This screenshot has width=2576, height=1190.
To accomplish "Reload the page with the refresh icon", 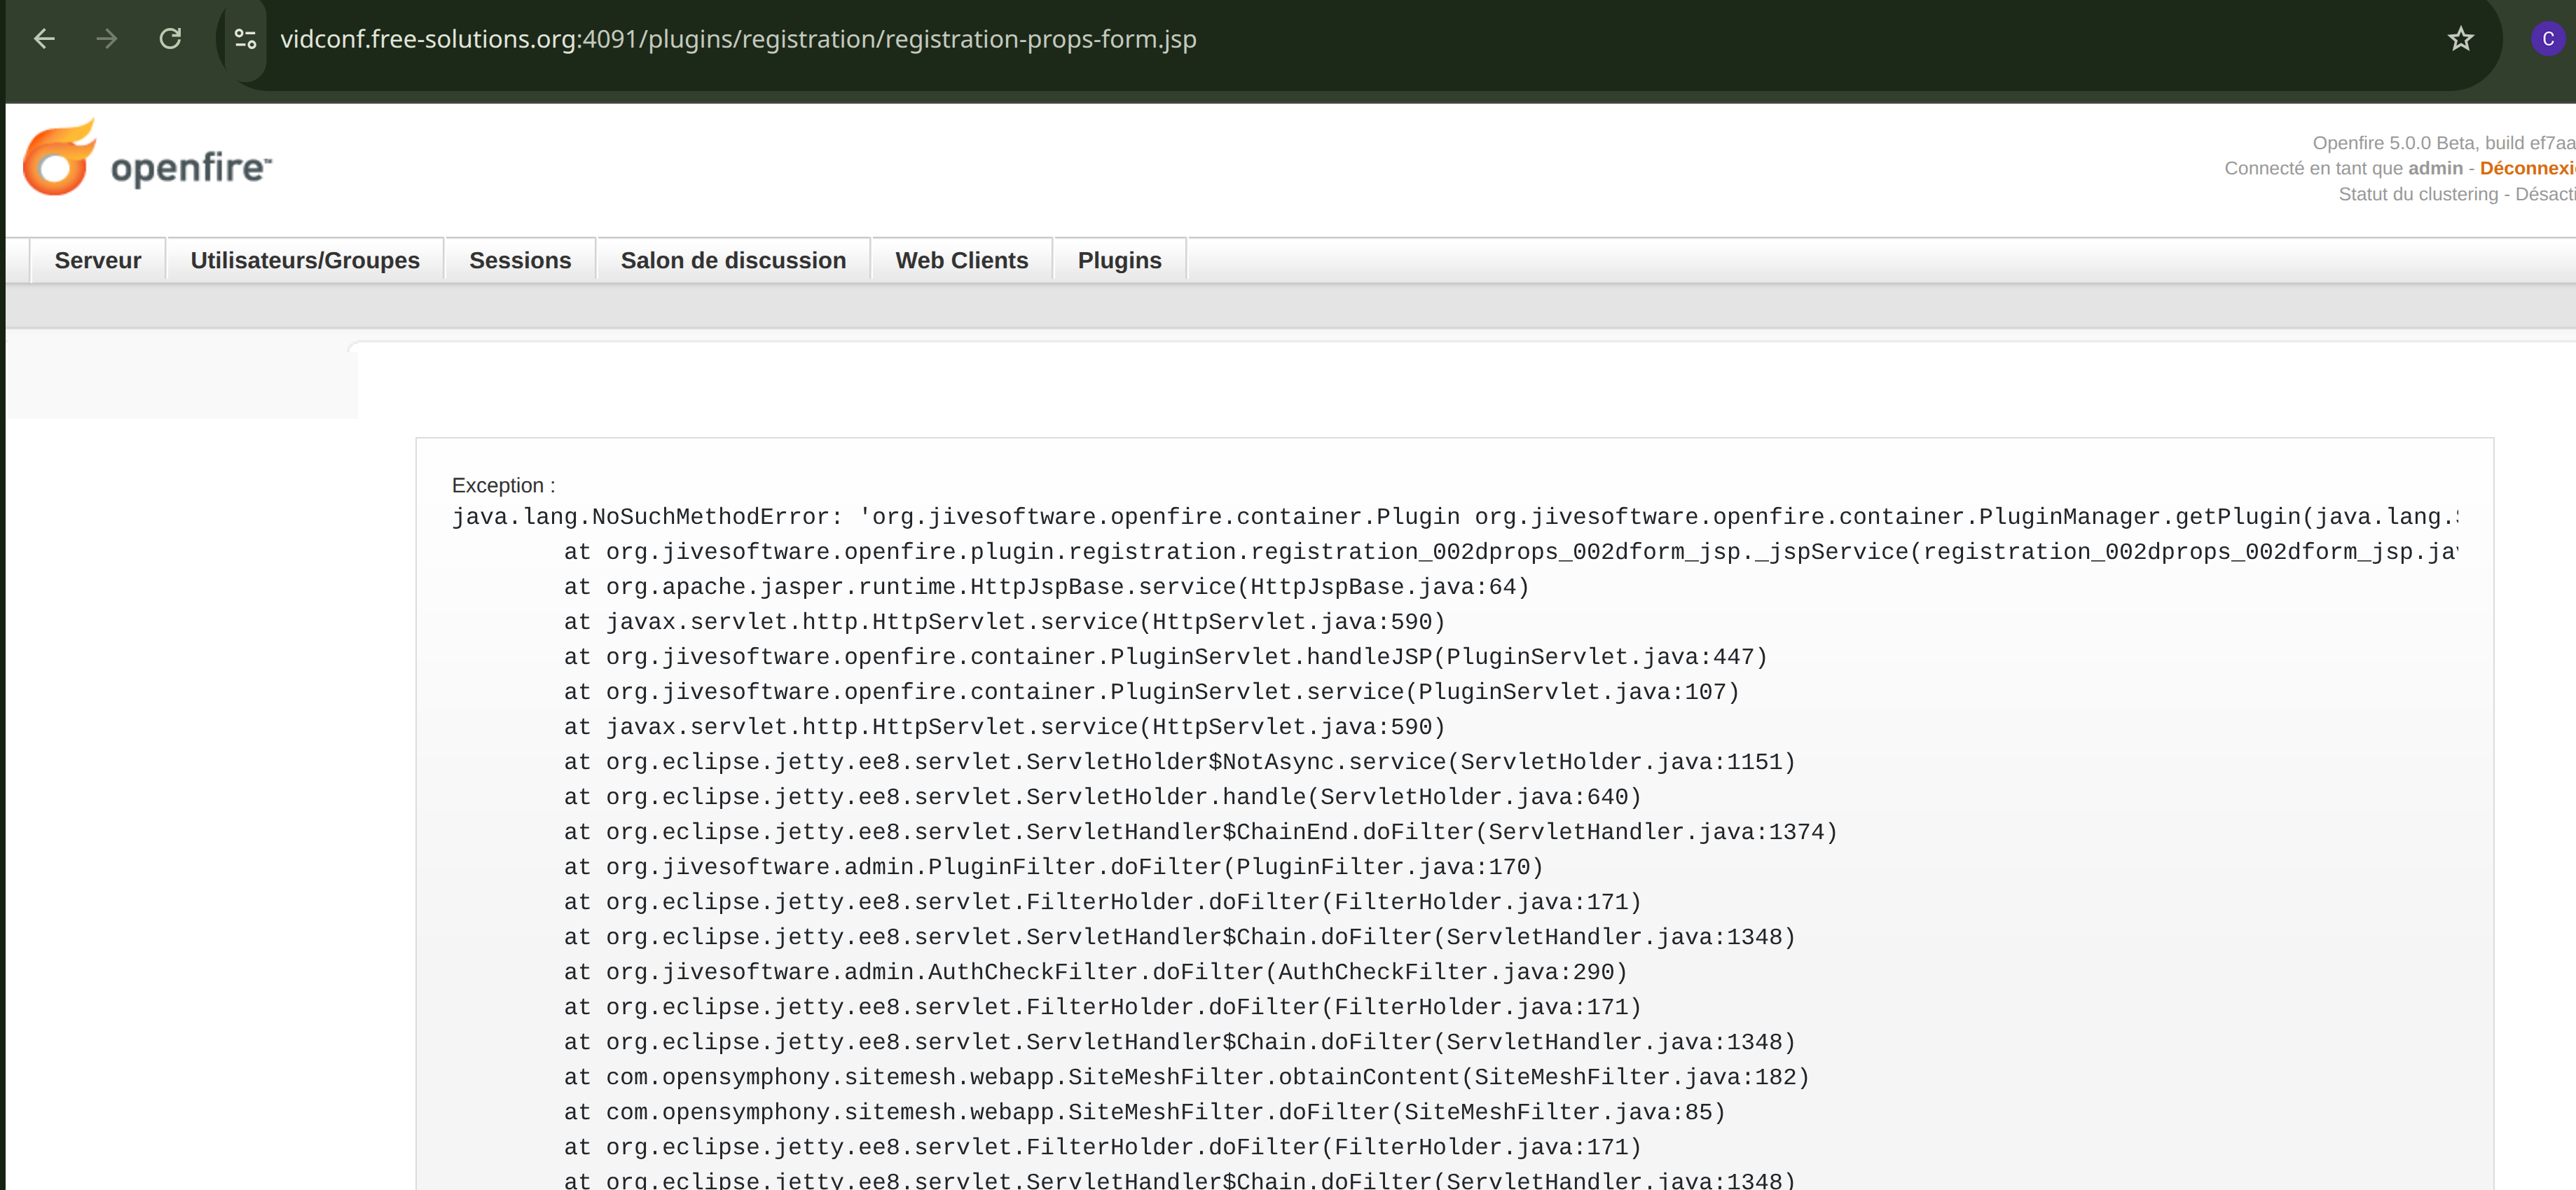I will 170,39.
